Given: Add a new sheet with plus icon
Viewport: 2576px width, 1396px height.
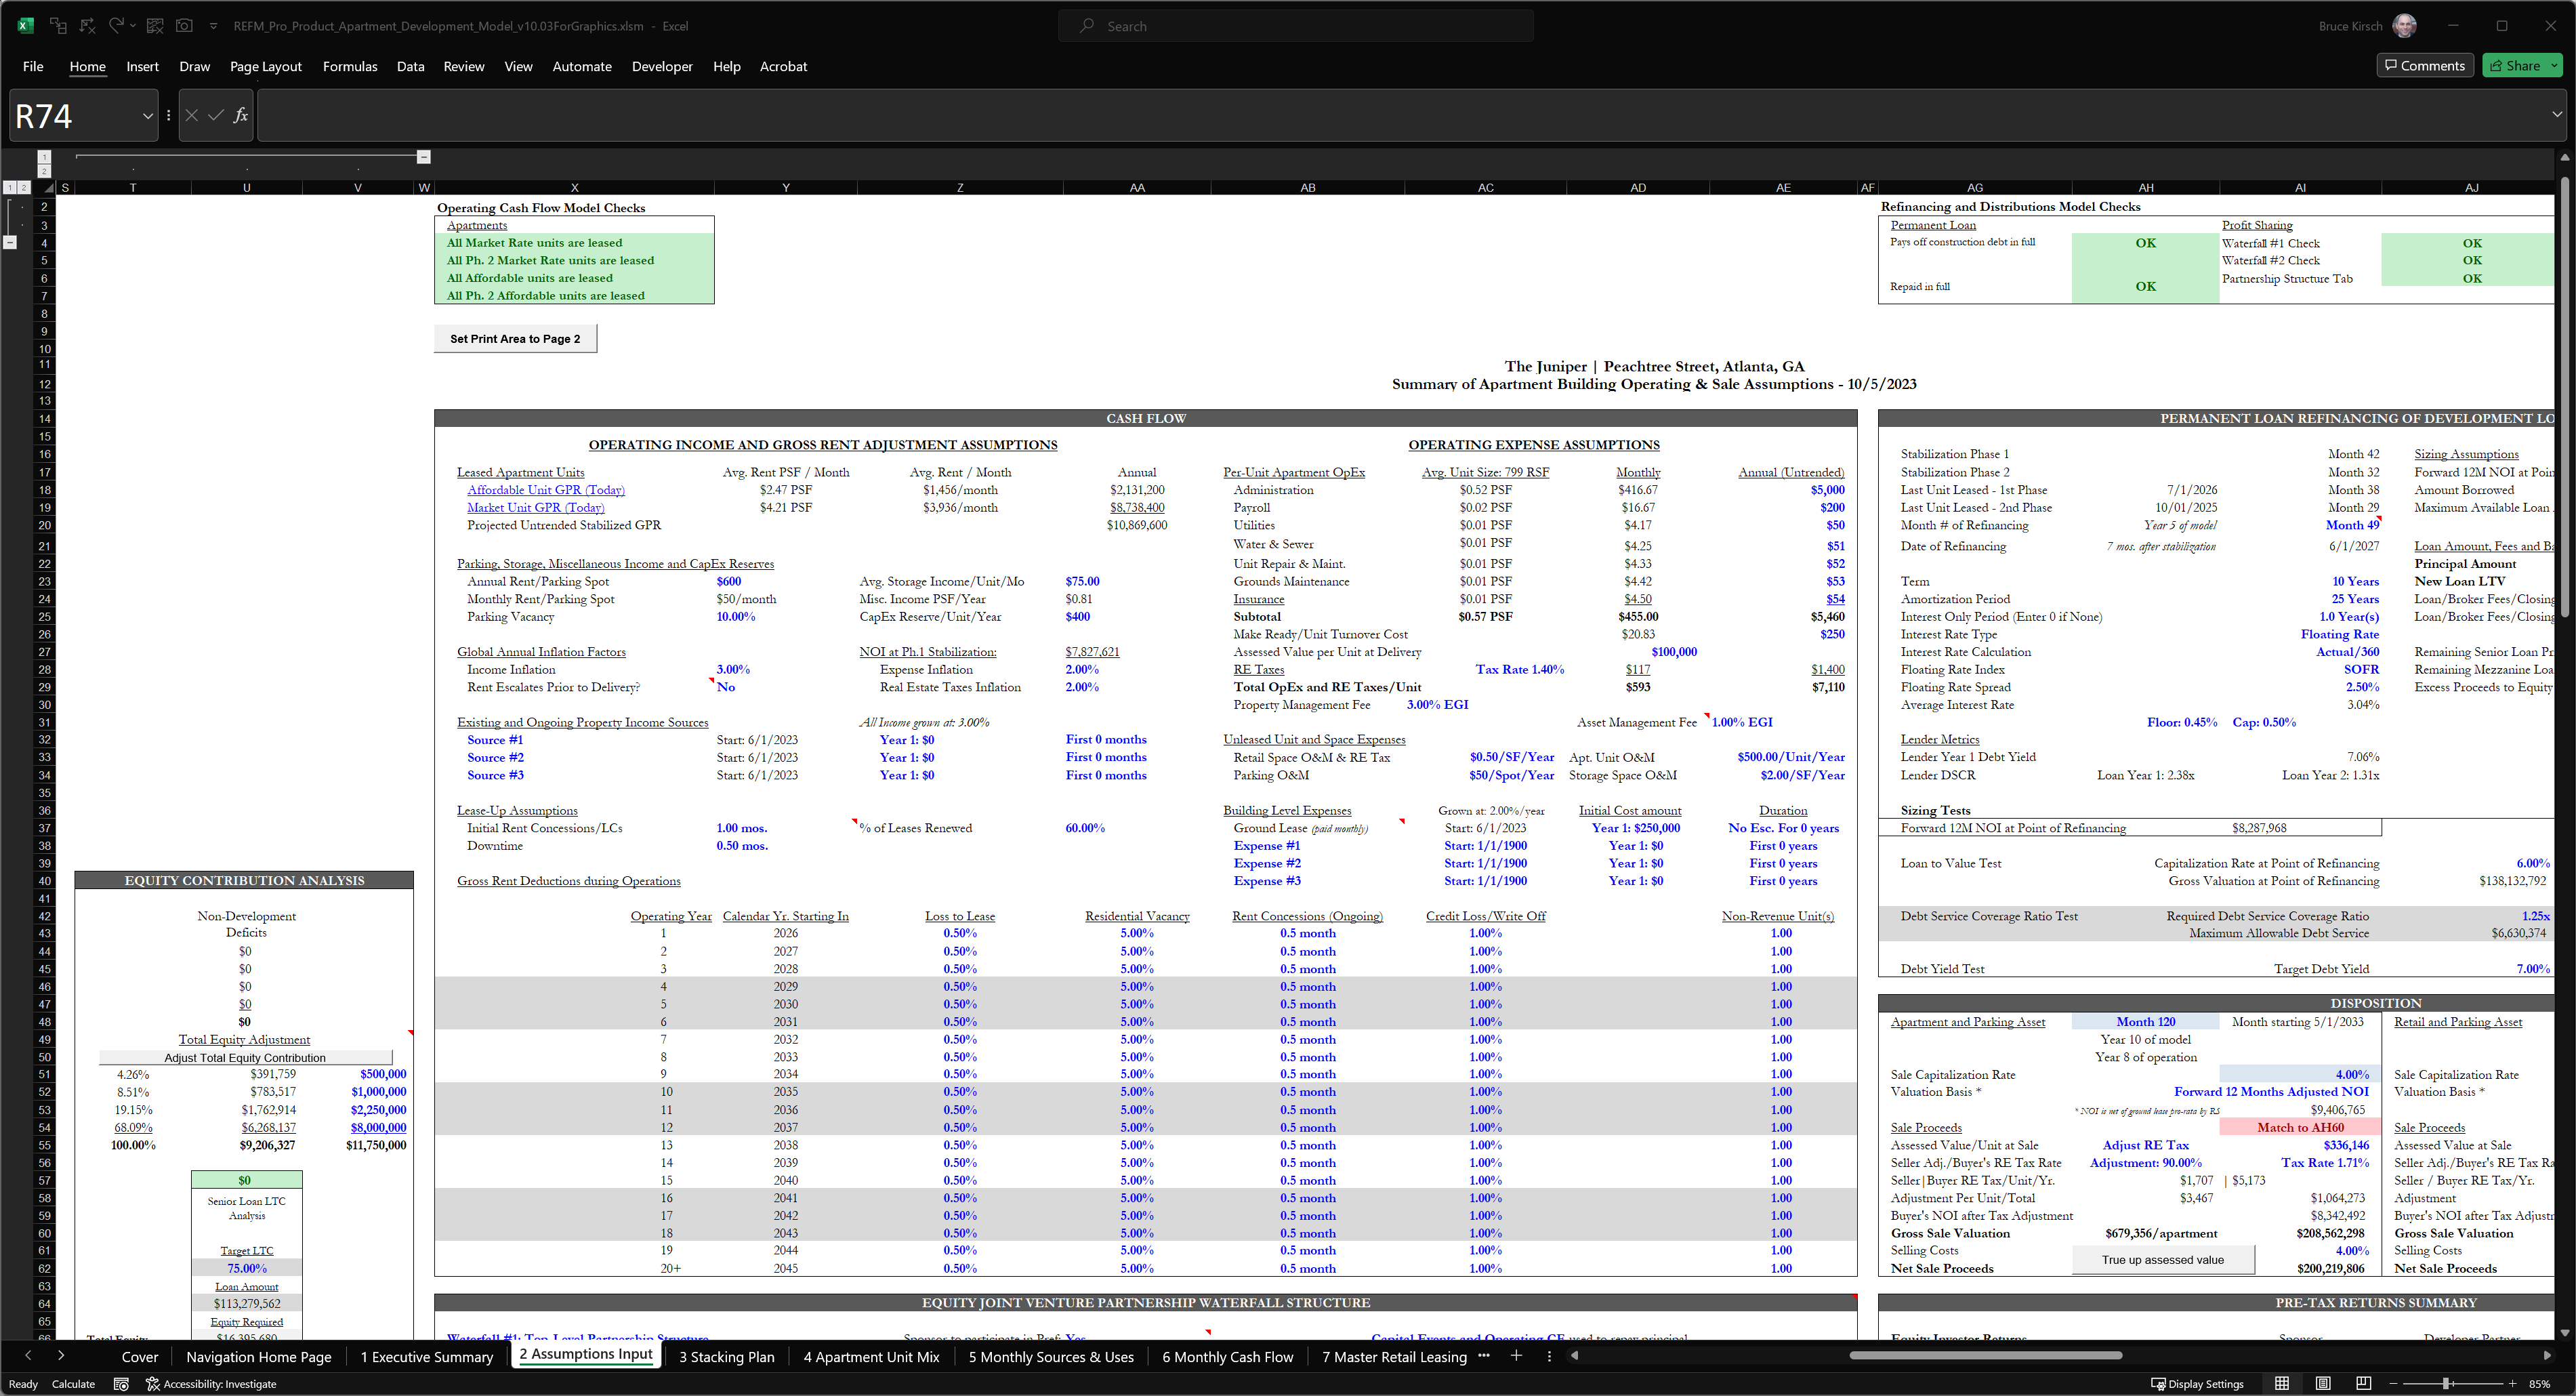Looking at the screenshot, I should click(1516, 1356).
